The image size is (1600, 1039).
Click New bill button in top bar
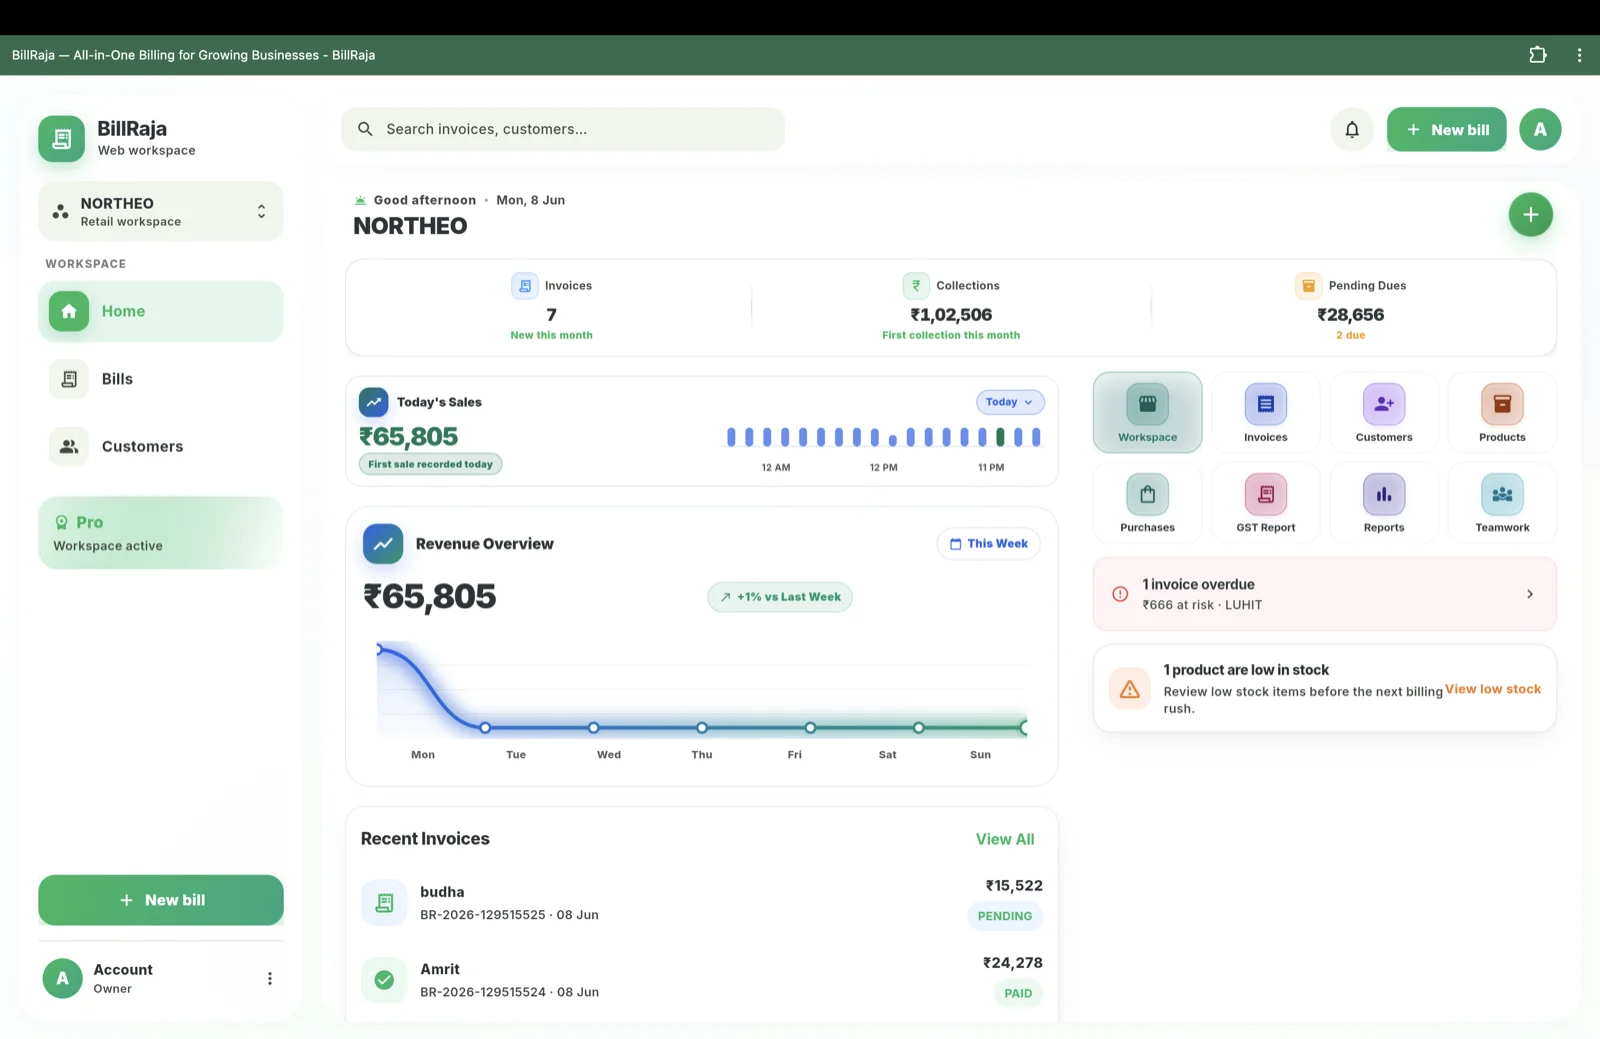point(1446,129)
